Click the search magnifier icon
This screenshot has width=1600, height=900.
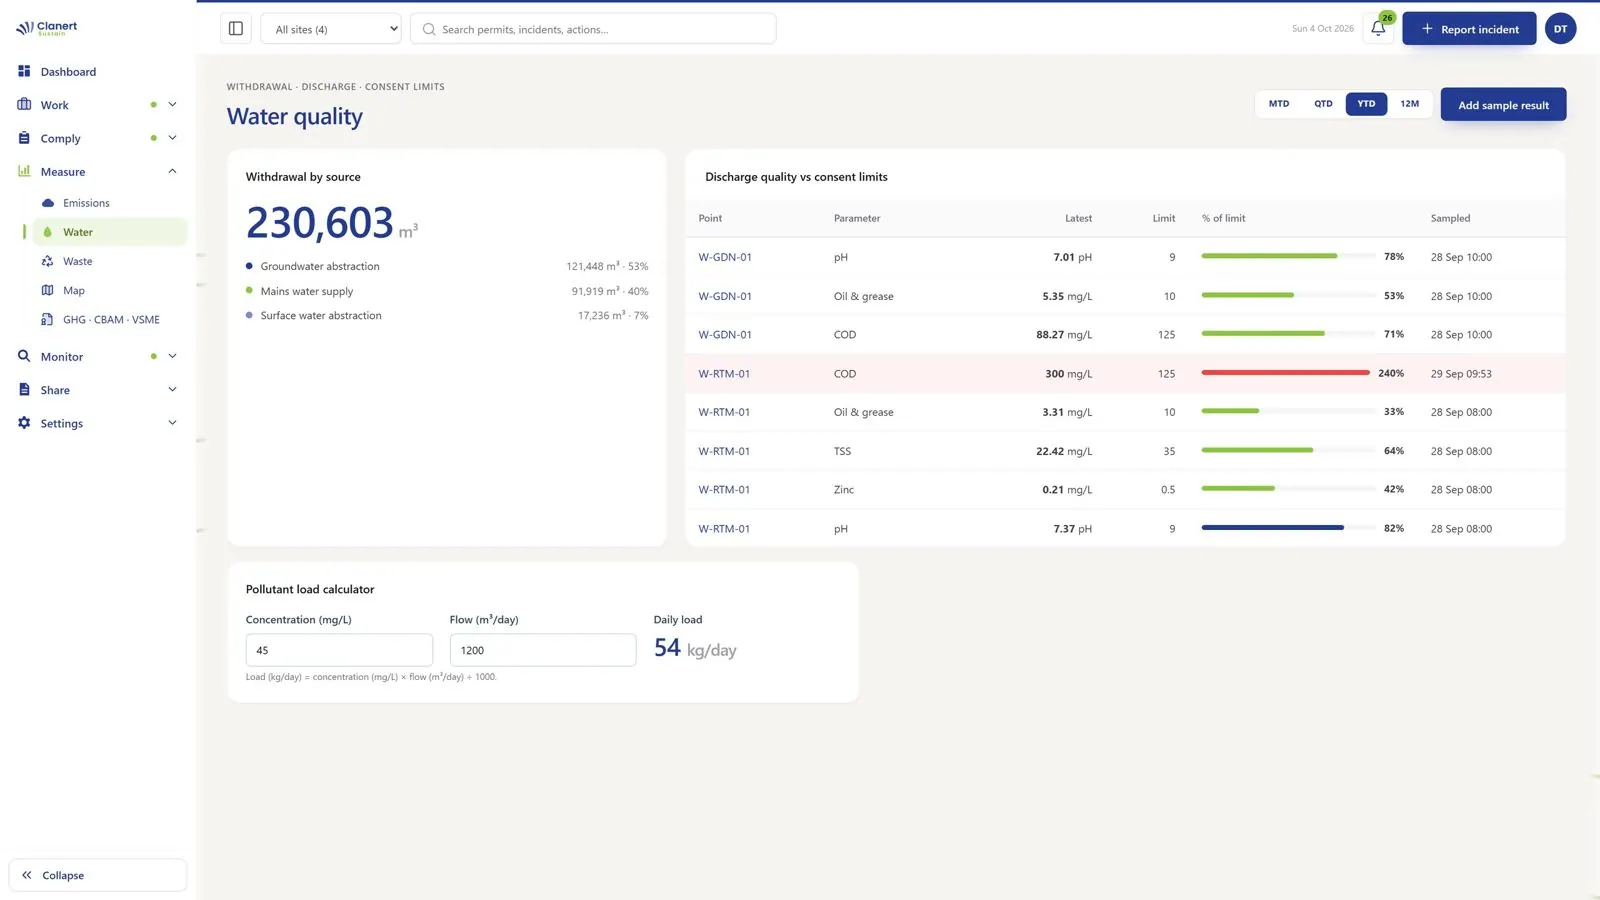pyautogui.click(x=429, y=29)
